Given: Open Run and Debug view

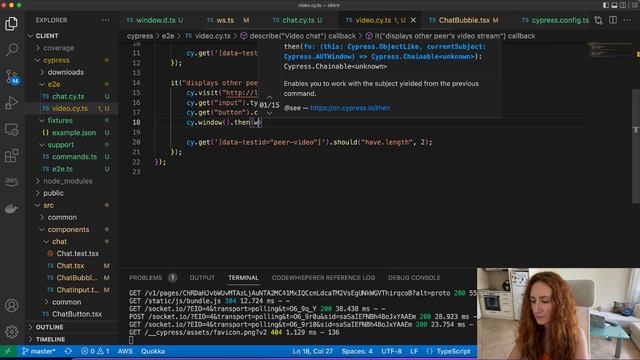Looking at the screenshot, I should click(x=11, y=102).
